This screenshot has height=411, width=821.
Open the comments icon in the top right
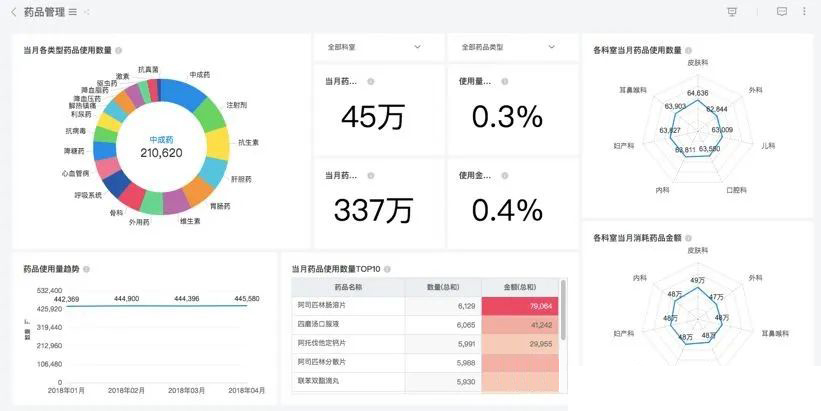click(x=782, y=12)
